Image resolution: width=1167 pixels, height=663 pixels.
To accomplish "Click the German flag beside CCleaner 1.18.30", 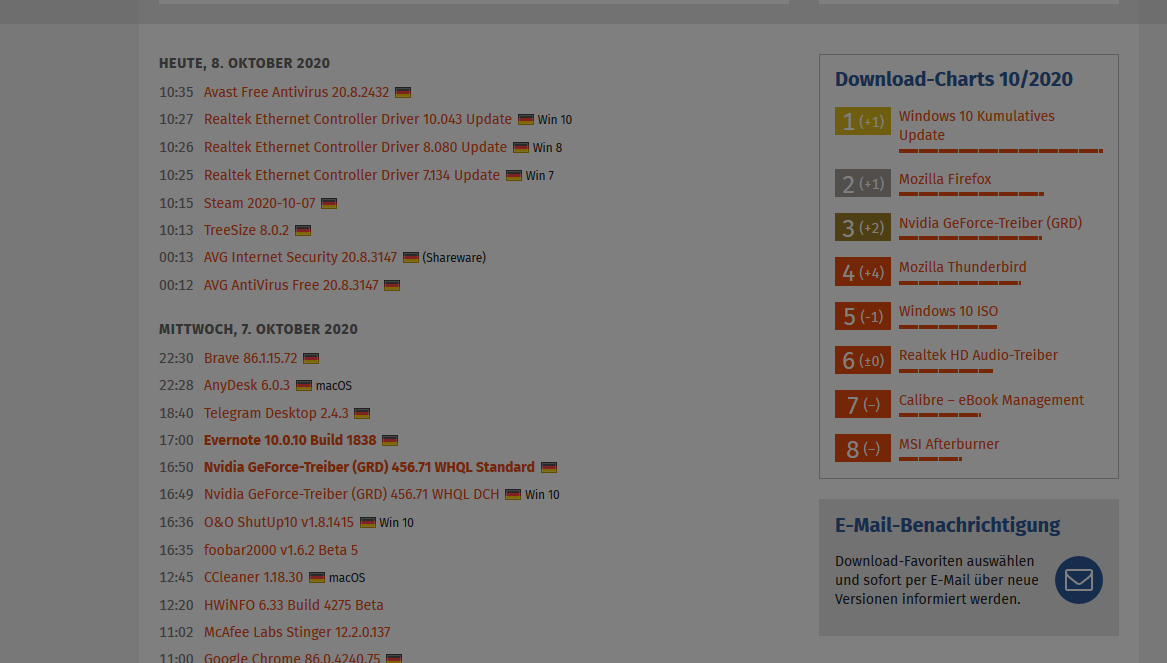I will (317, 577).
